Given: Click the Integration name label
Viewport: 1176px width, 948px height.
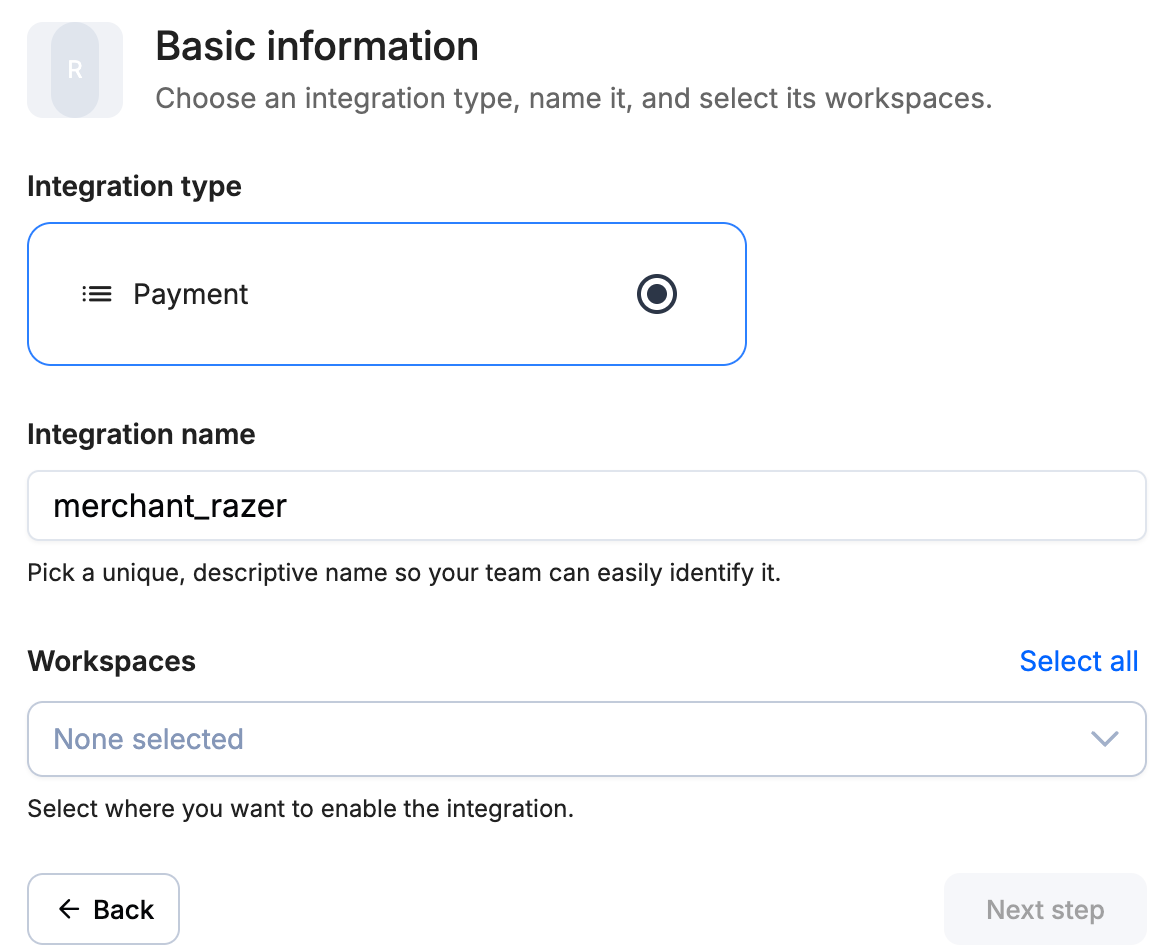Looking at the screenshot, I should coord(141,434).
